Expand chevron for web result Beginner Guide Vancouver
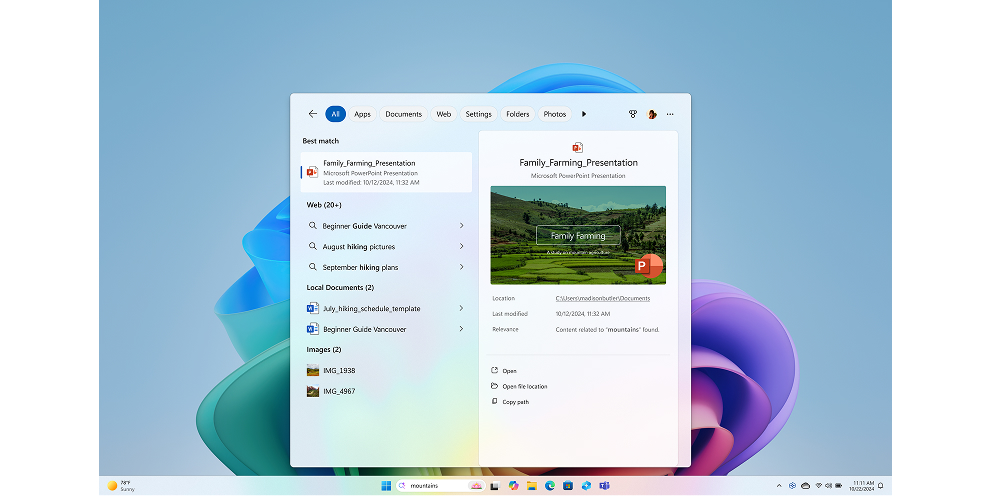 [x=461, y=226]
